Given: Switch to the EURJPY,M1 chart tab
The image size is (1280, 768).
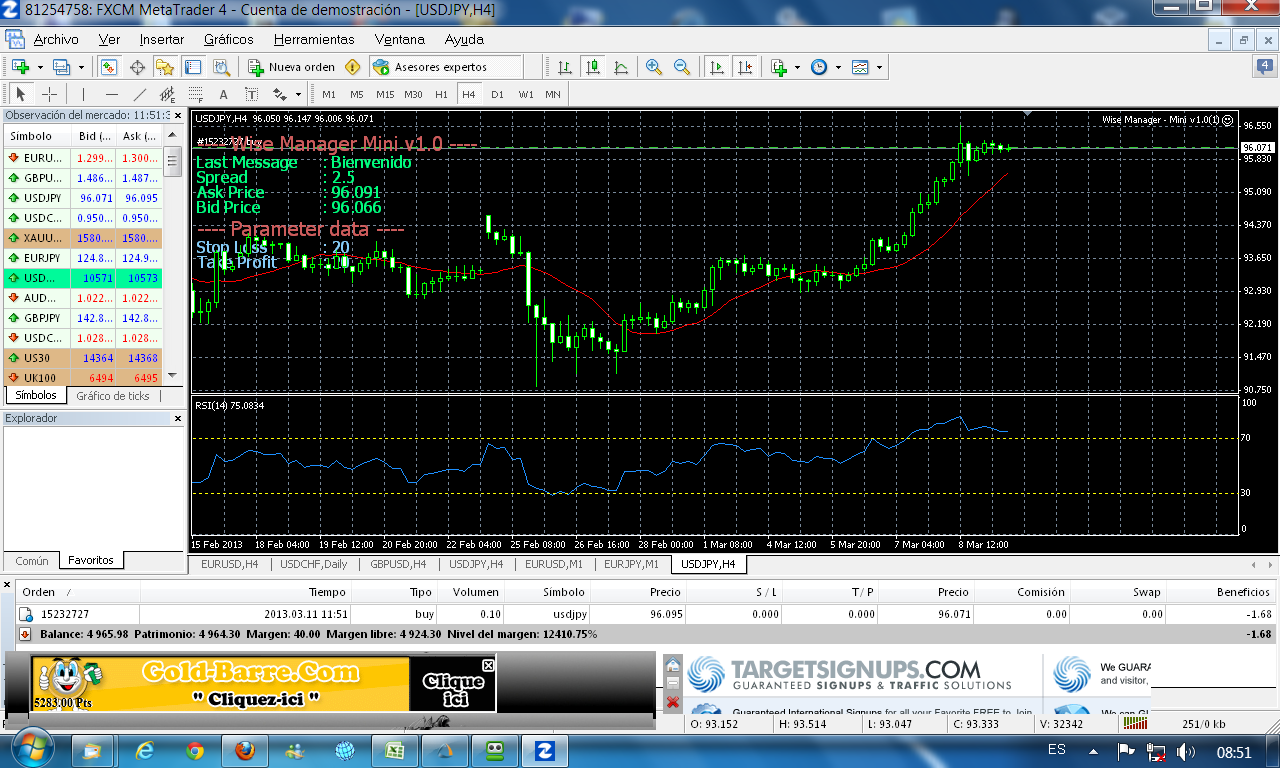Looking at the screenshot, I should click(x=630, y=564).
